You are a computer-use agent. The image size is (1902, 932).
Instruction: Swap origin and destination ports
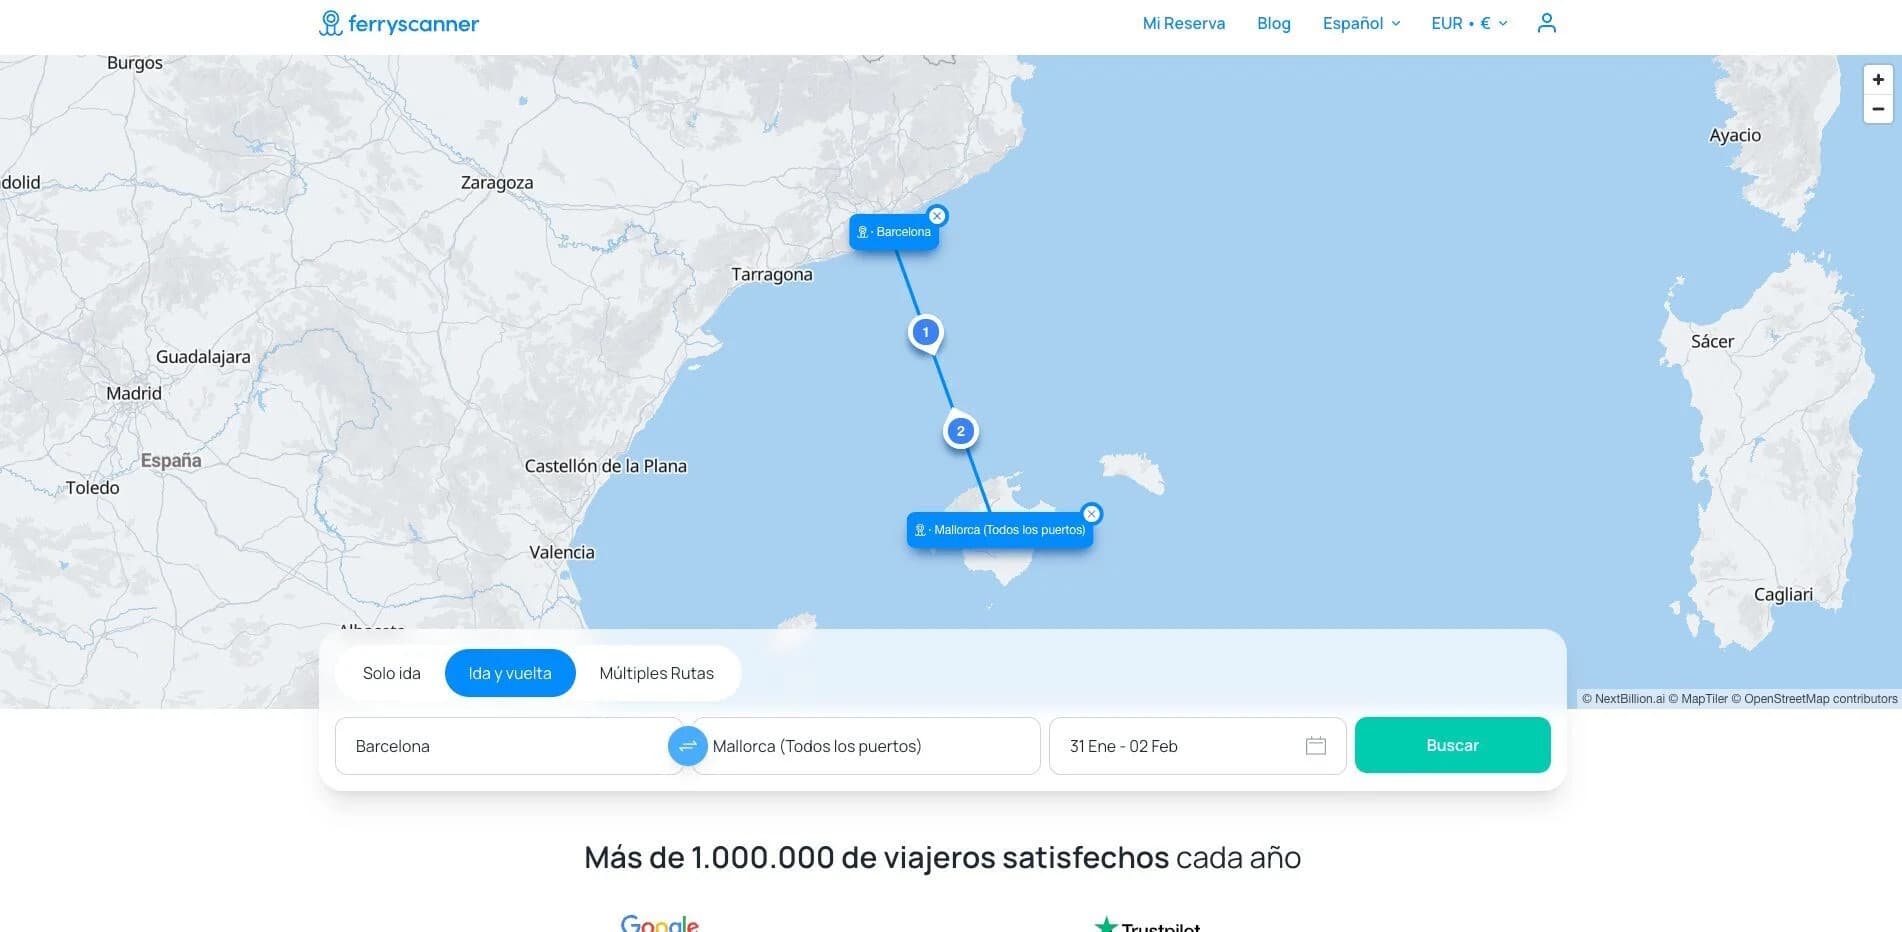pos(687,746)
